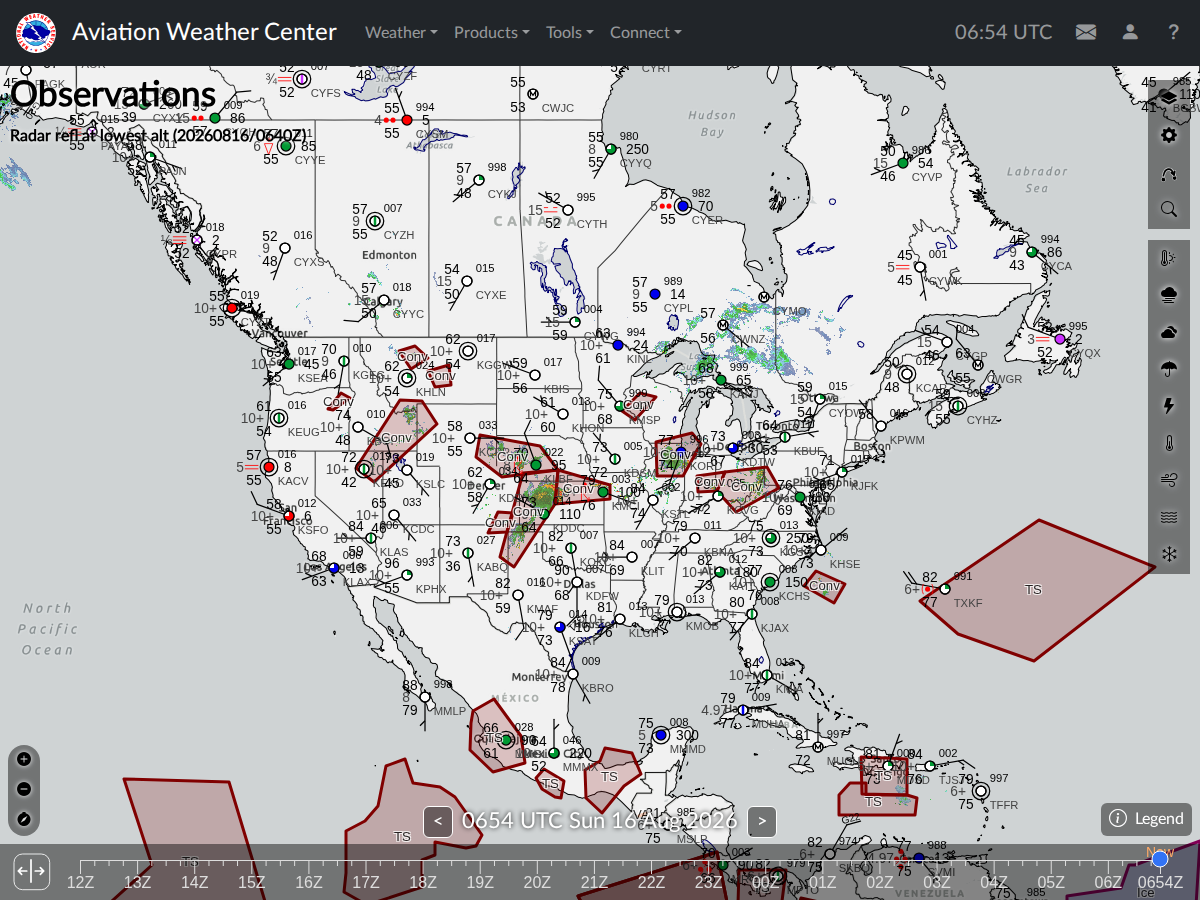Select the CYZH station plot

375,221
